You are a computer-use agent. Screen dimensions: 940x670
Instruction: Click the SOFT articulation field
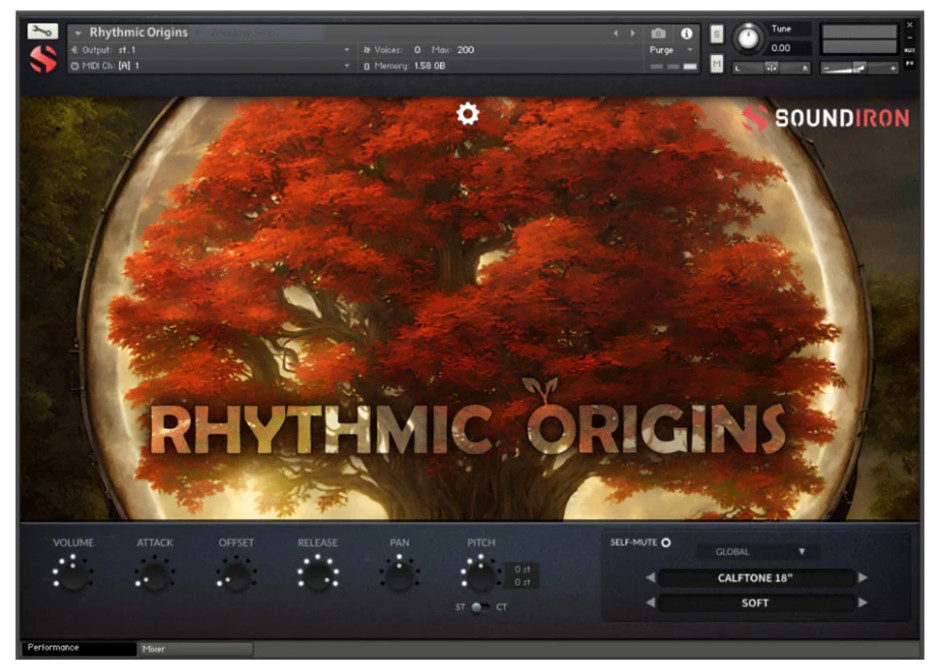point(755,603)
